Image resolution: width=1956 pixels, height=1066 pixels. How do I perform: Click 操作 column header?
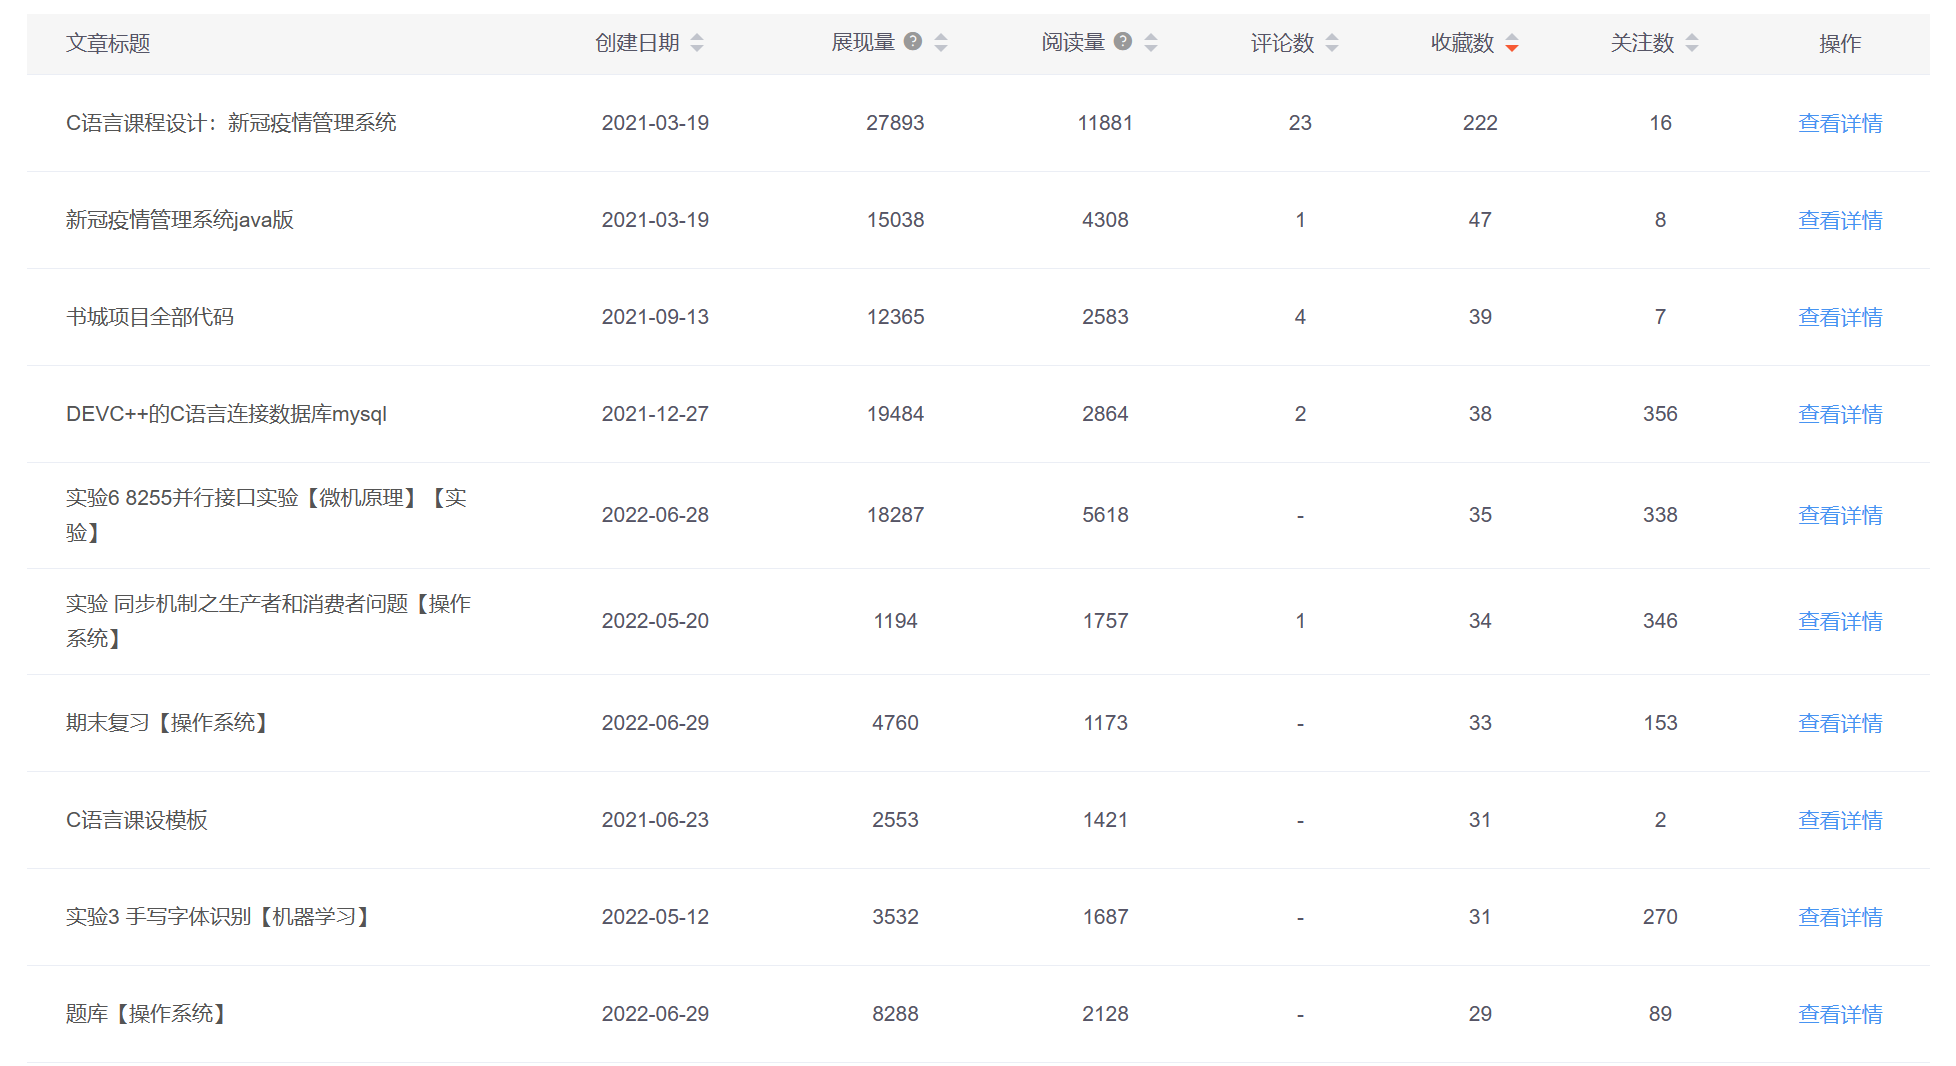[1840, 43]
